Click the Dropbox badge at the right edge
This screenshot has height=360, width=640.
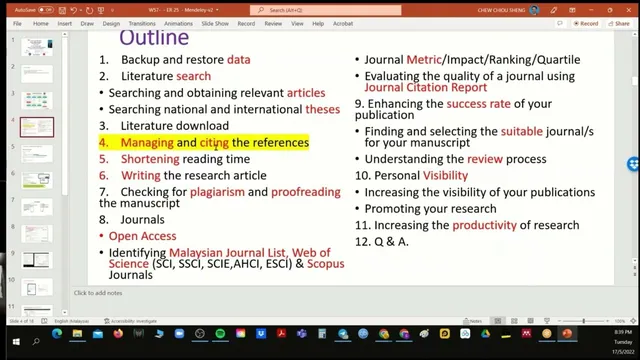[633, 164]
